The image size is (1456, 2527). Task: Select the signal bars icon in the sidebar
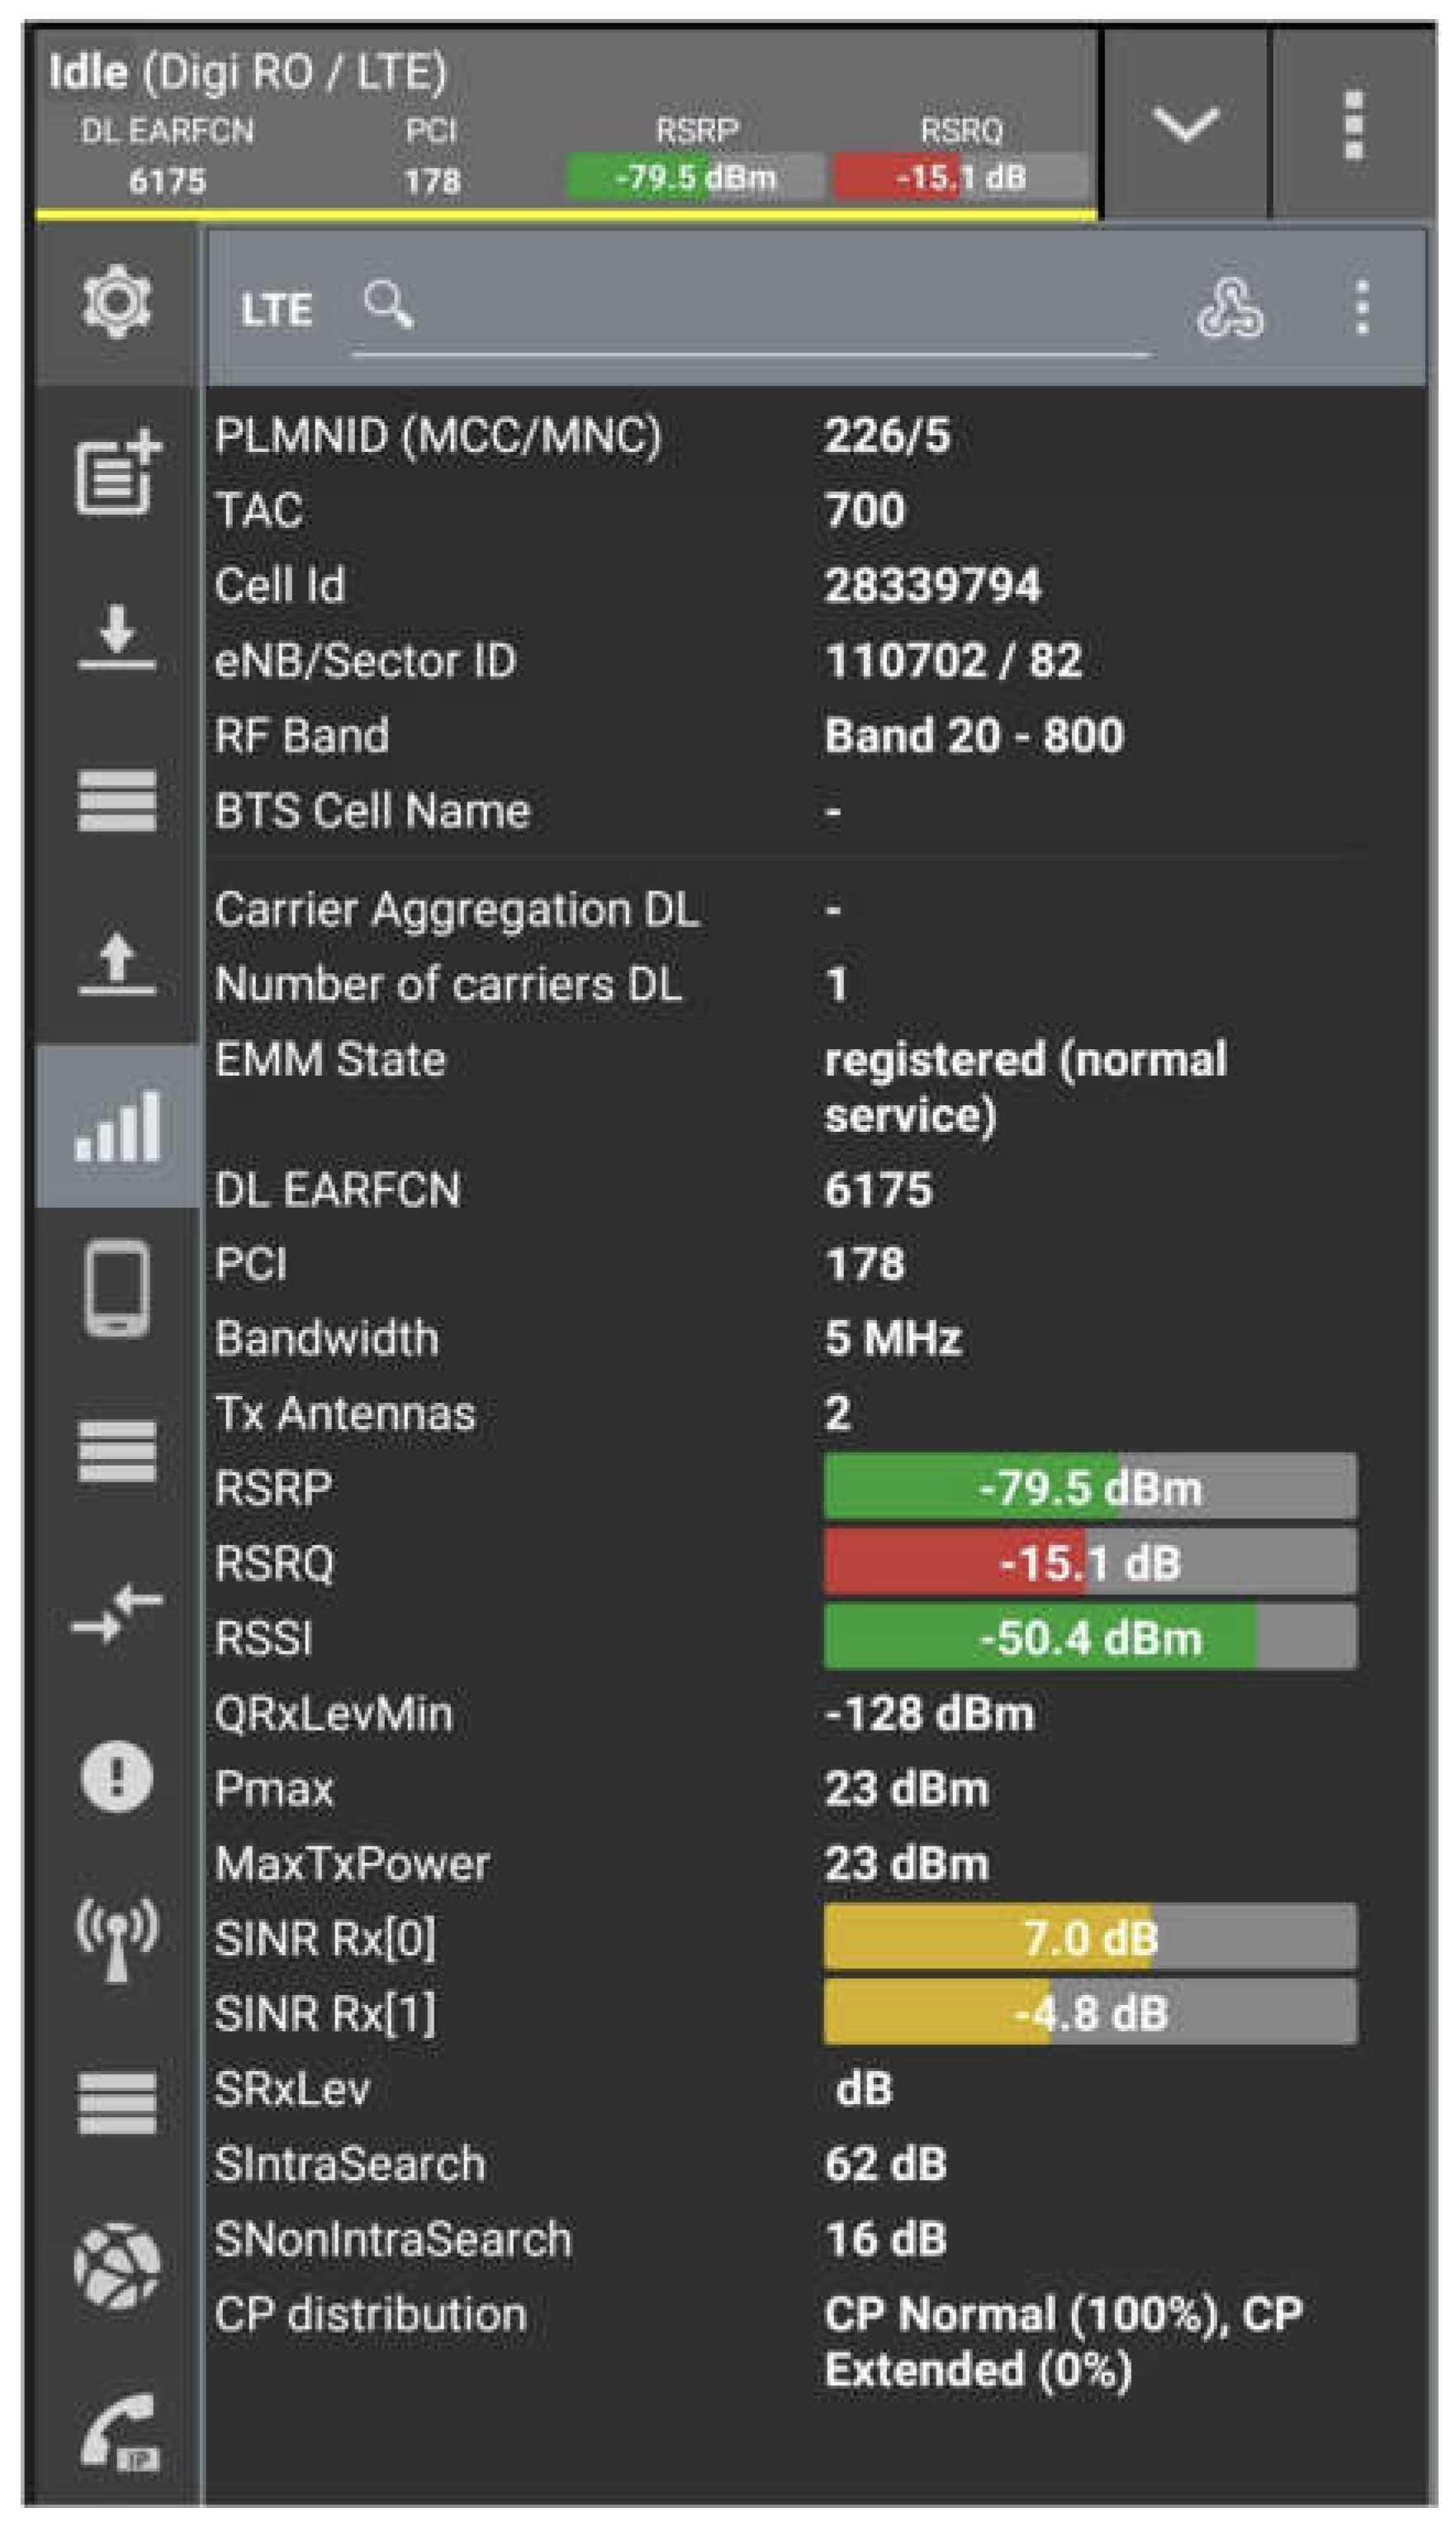pyautogui.click(x=117, y=1126)
